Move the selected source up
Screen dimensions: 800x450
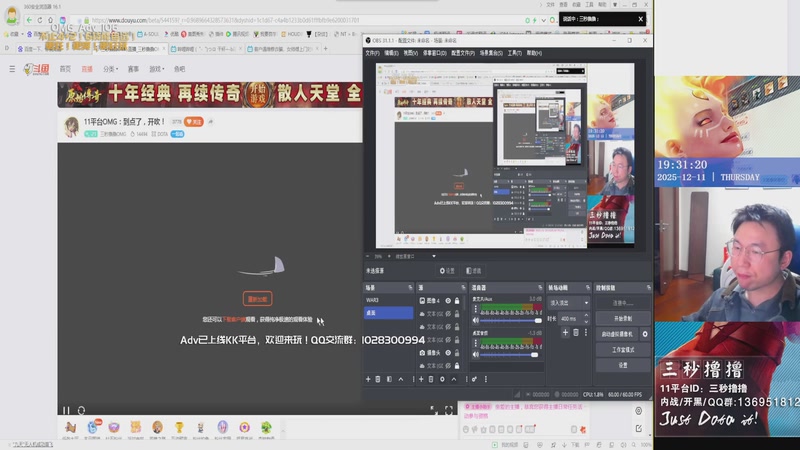[x=454, y=379]
